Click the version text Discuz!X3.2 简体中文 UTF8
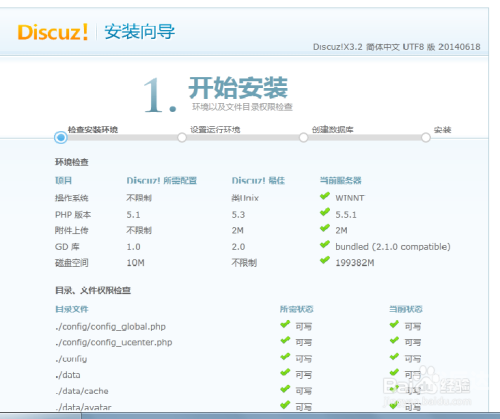This screenshot has width=500, height=419. point(396,47)
